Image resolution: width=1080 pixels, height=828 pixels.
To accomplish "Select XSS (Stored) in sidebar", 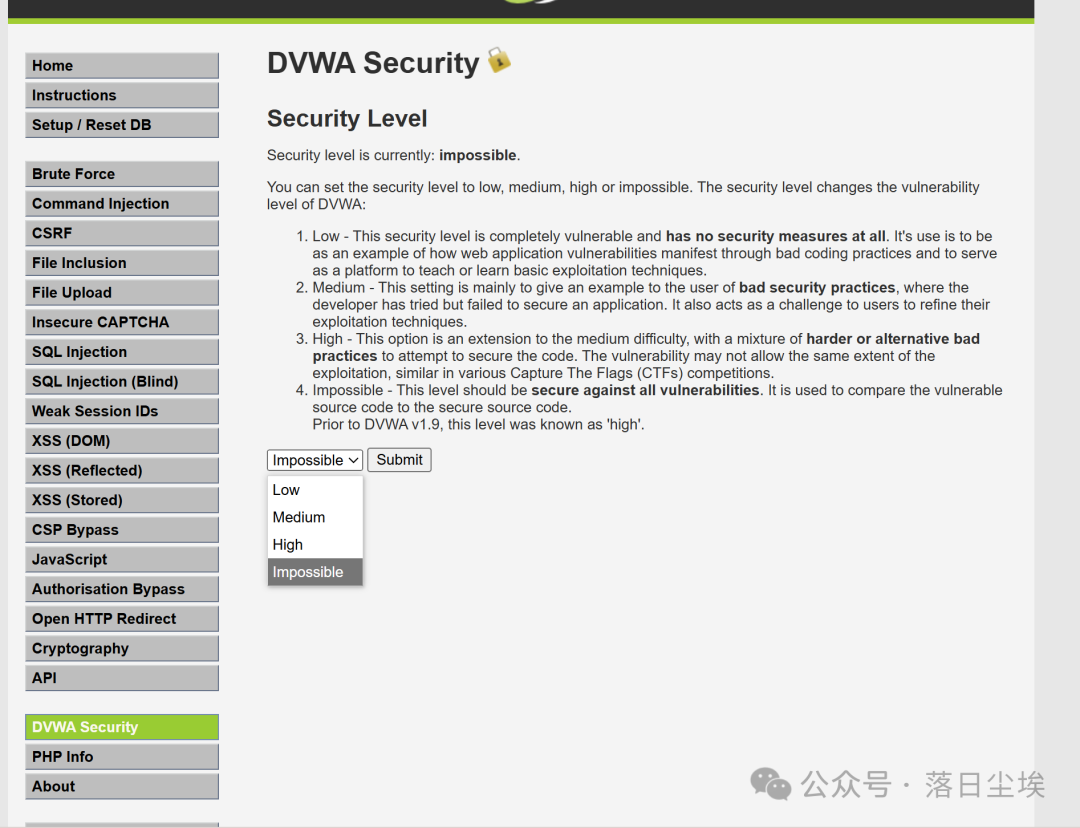I will point(122,499).
